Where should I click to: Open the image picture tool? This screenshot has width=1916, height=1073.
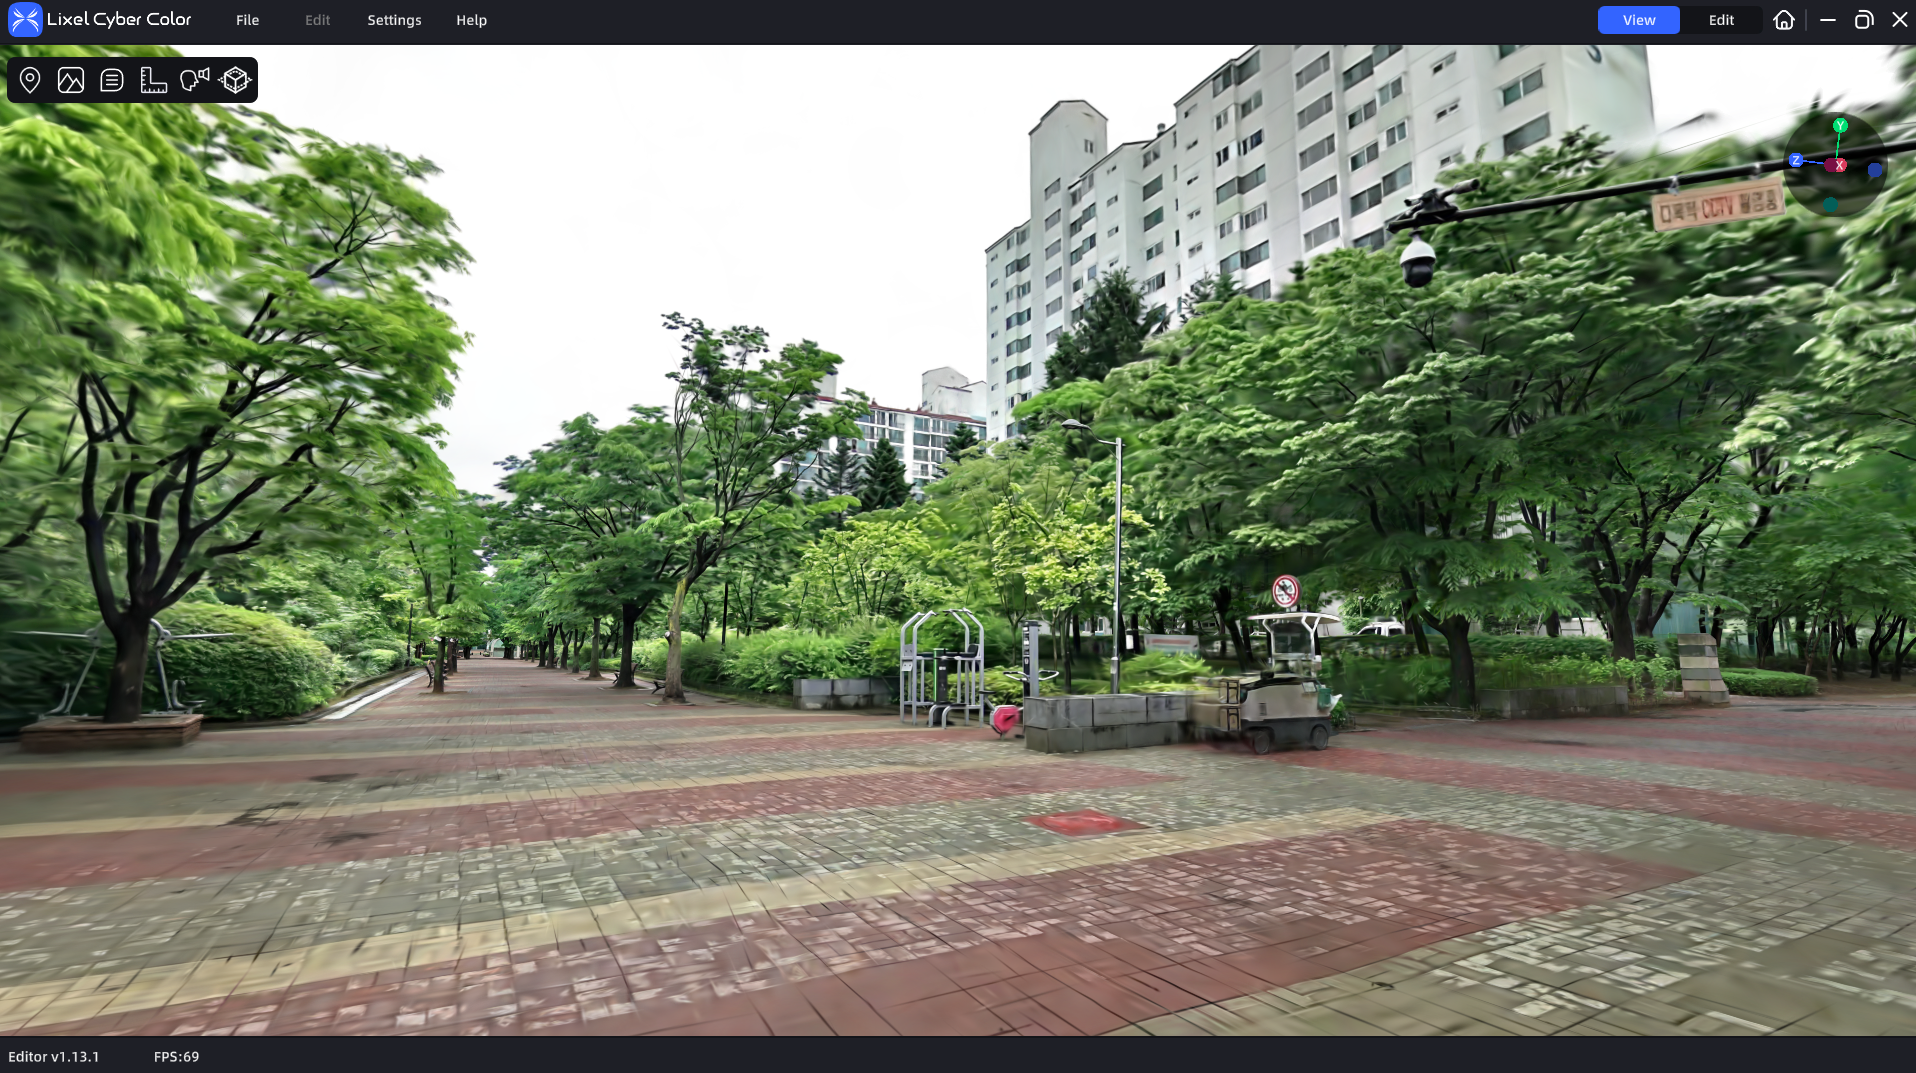(71, 80)
